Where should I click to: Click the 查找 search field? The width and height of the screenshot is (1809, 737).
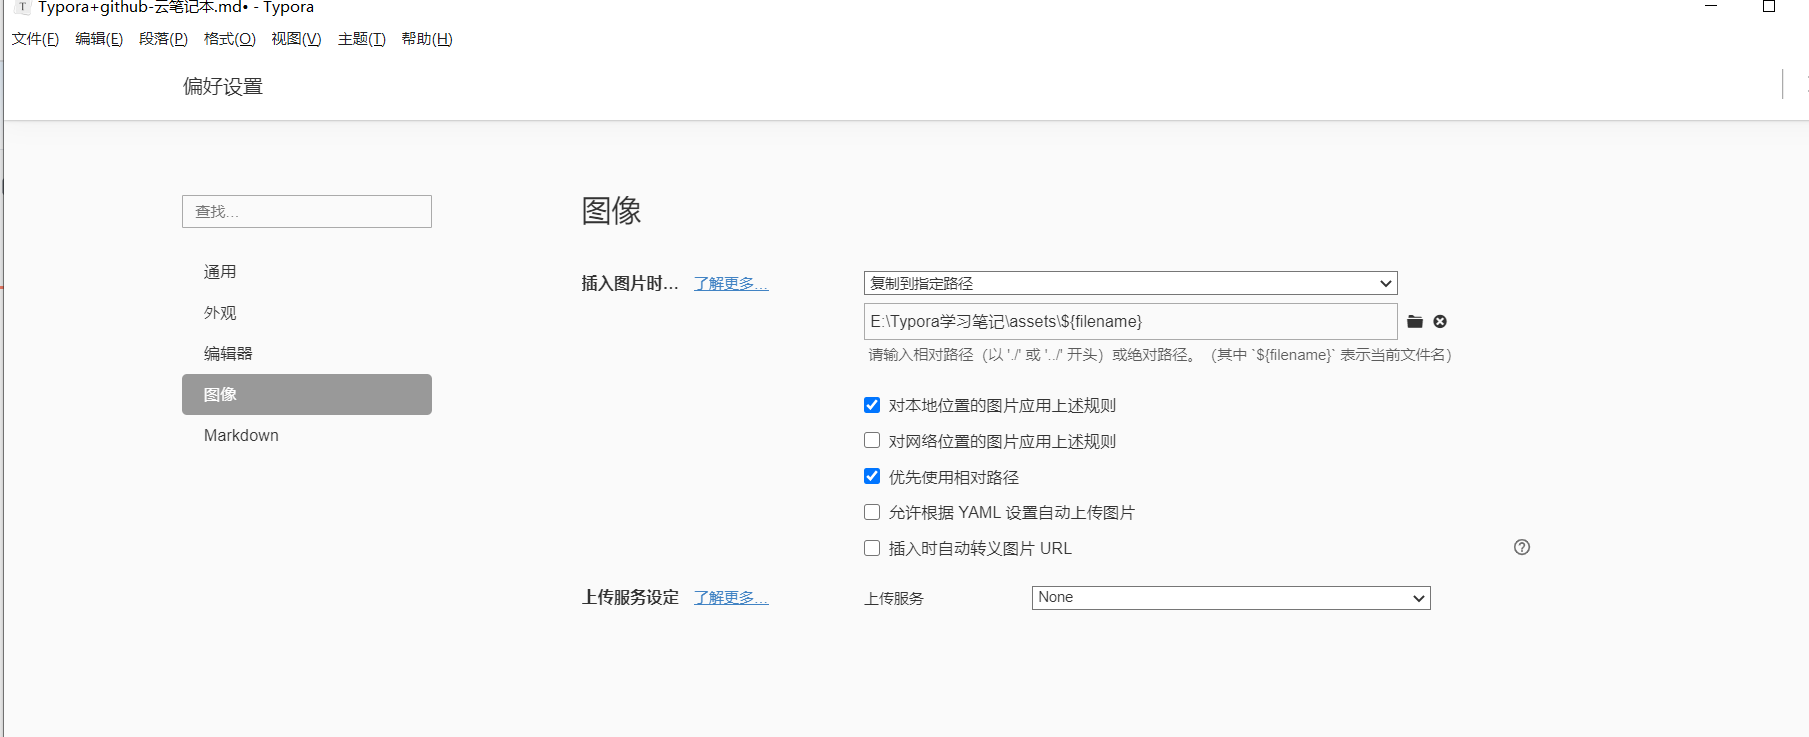click(307, 211)
